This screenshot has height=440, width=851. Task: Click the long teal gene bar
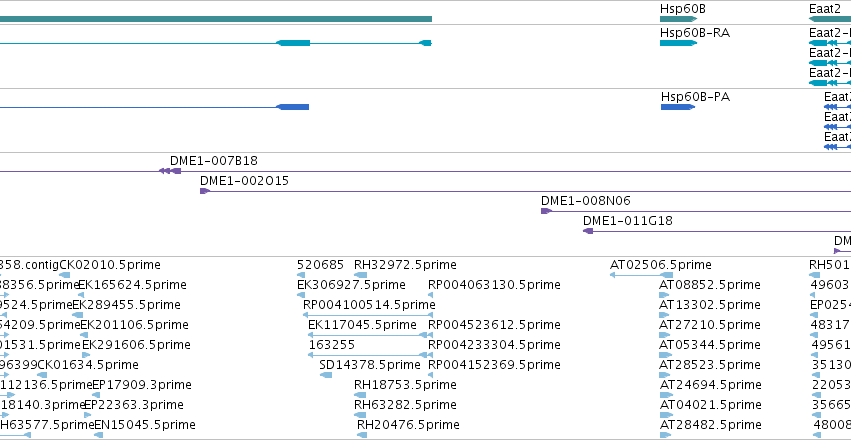pyautogui.click(x=216, y=19)
